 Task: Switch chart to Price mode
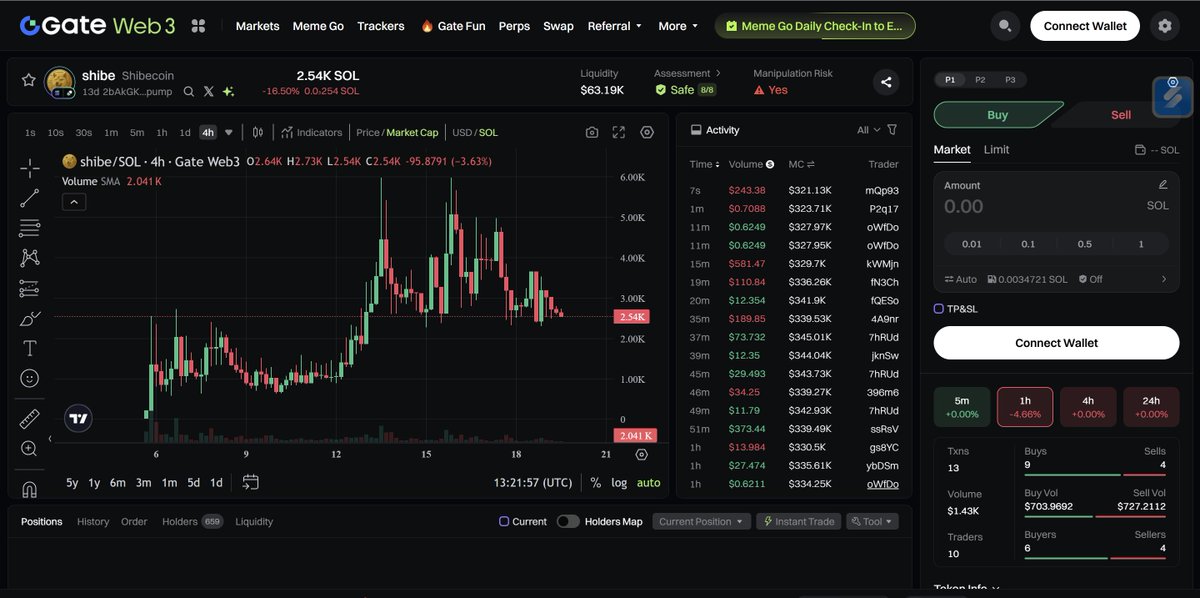click(368, 132)
